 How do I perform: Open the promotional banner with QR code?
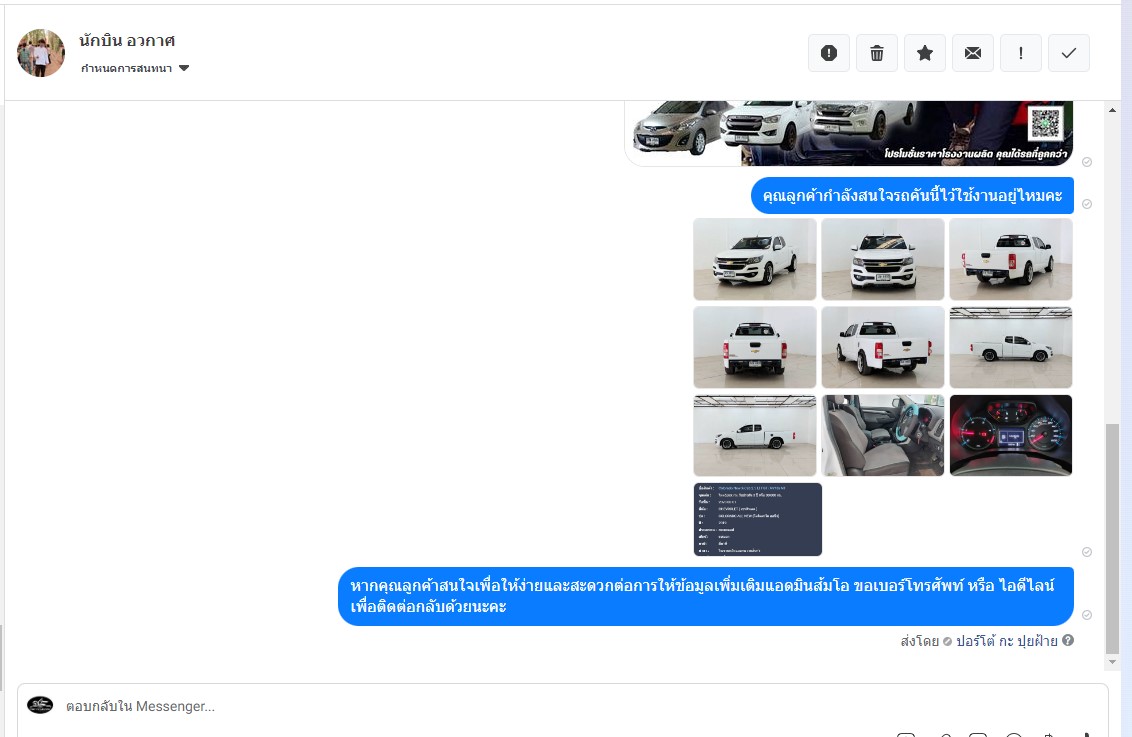pos(849,134)
